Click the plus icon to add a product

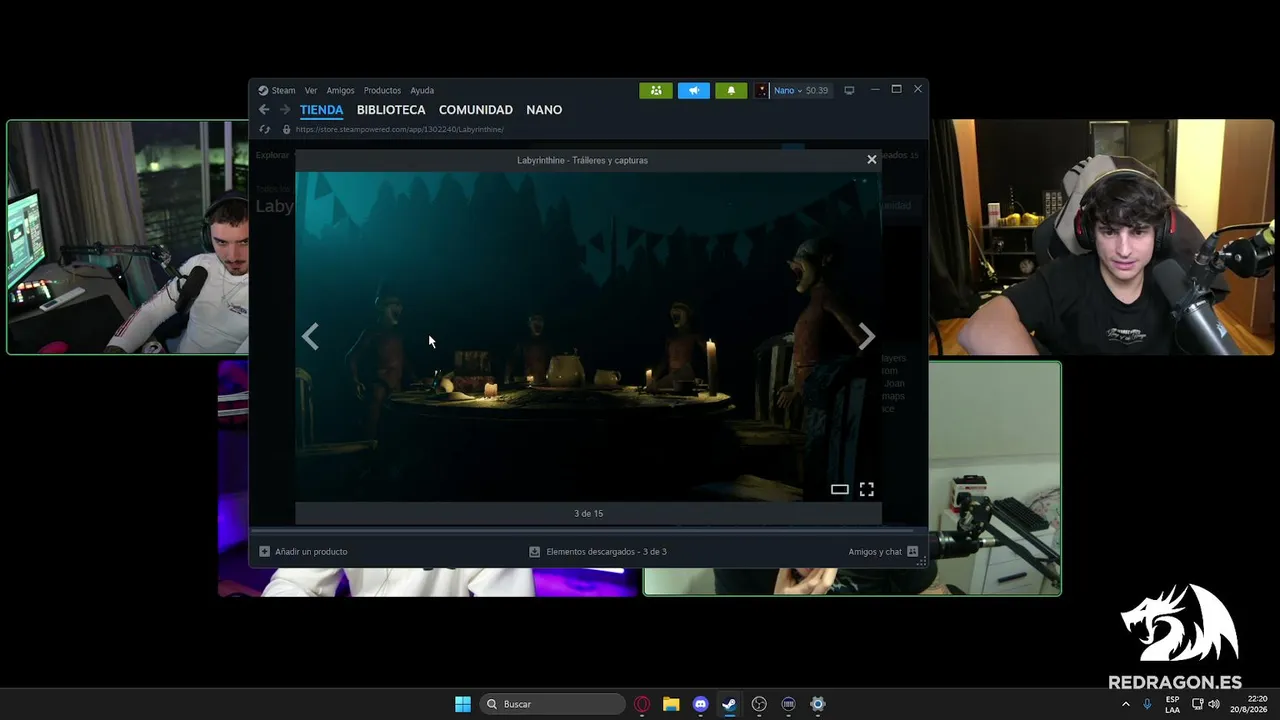point(264,551)
